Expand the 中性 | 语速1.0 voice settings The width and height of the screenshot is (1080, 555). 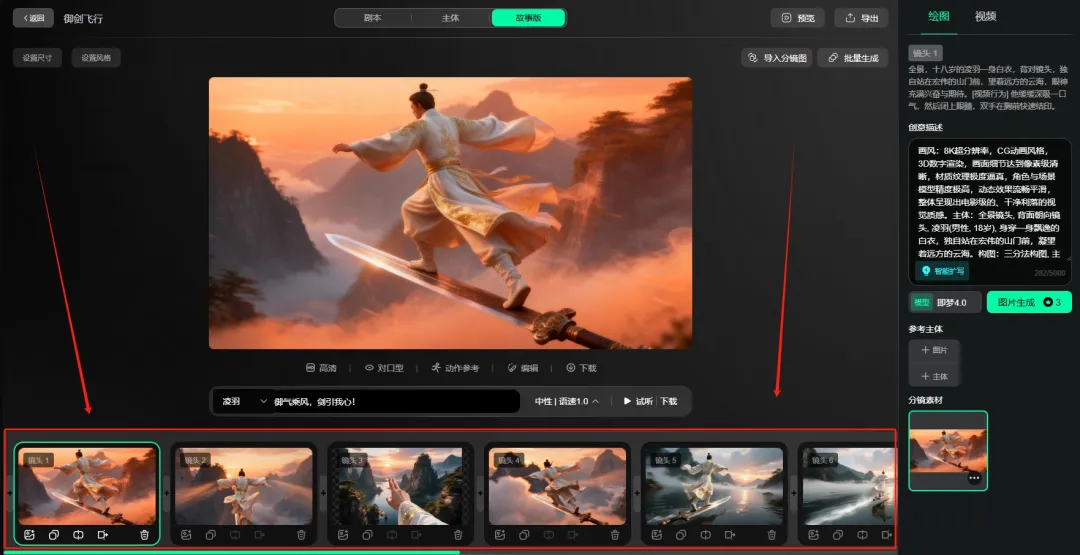tap(567, 401)
